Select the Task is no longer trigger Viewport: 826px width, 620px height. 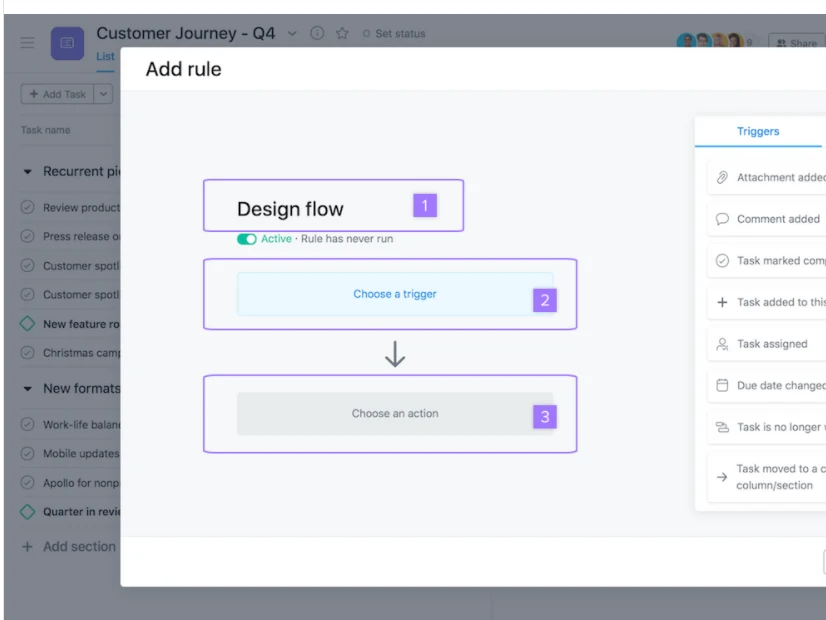tap(766, 427)
